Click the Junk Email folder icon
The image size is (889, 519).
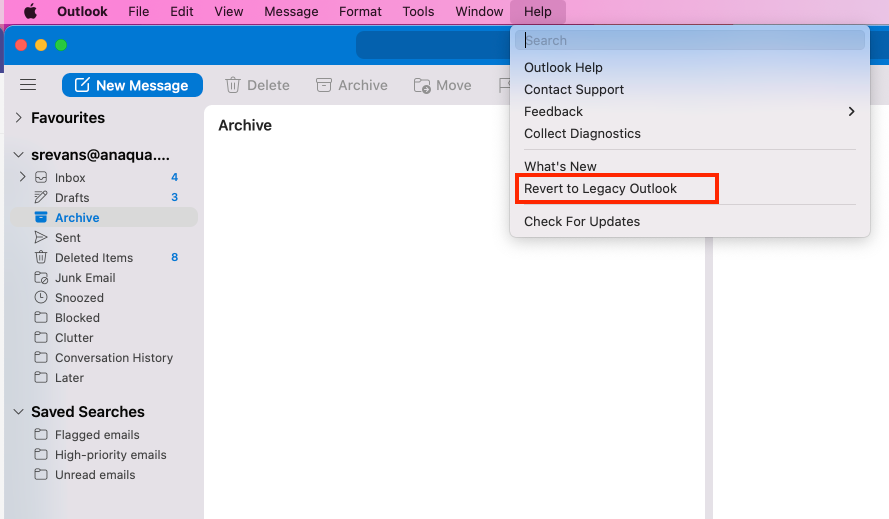coord(41,277)
